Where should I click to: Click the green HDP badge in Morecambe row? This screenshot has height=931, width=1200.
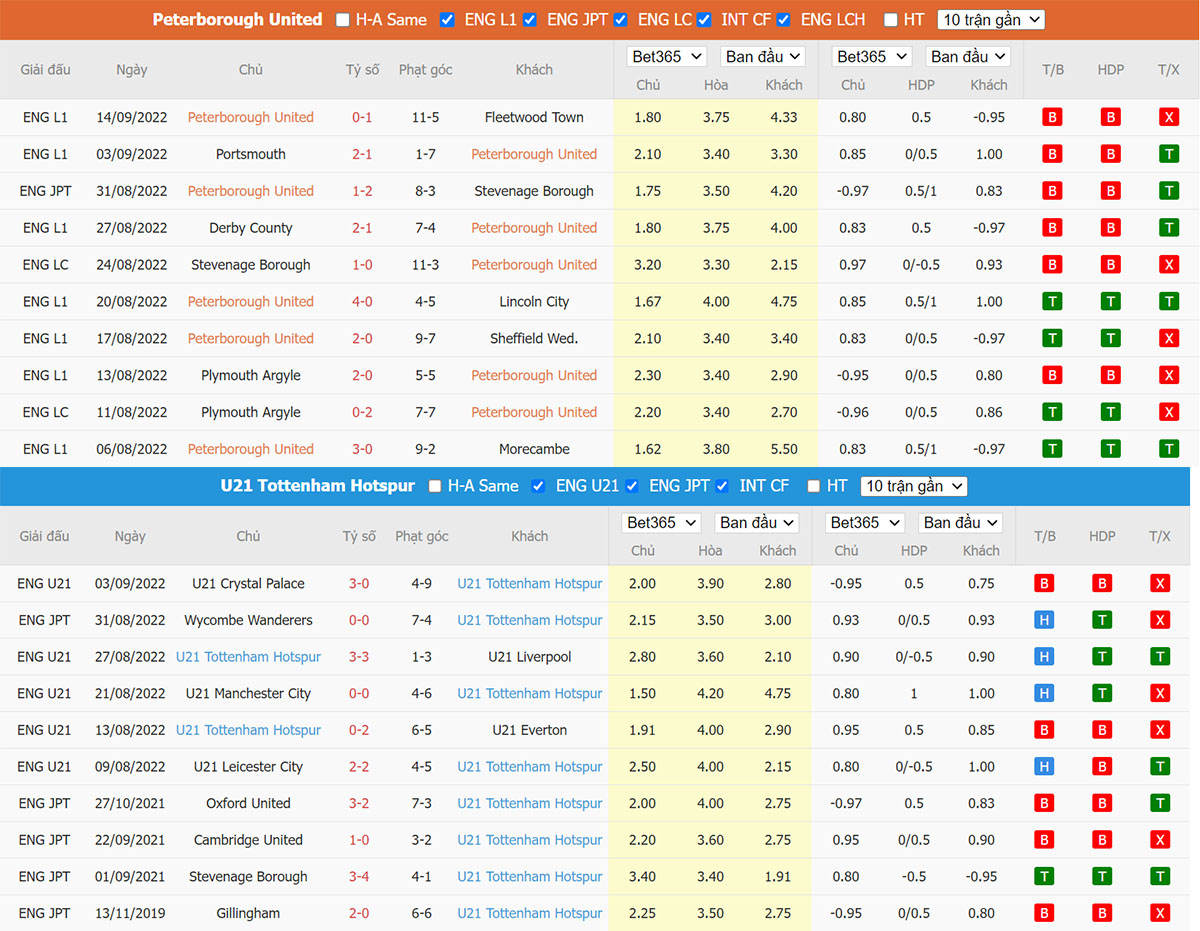point(1110,449)
